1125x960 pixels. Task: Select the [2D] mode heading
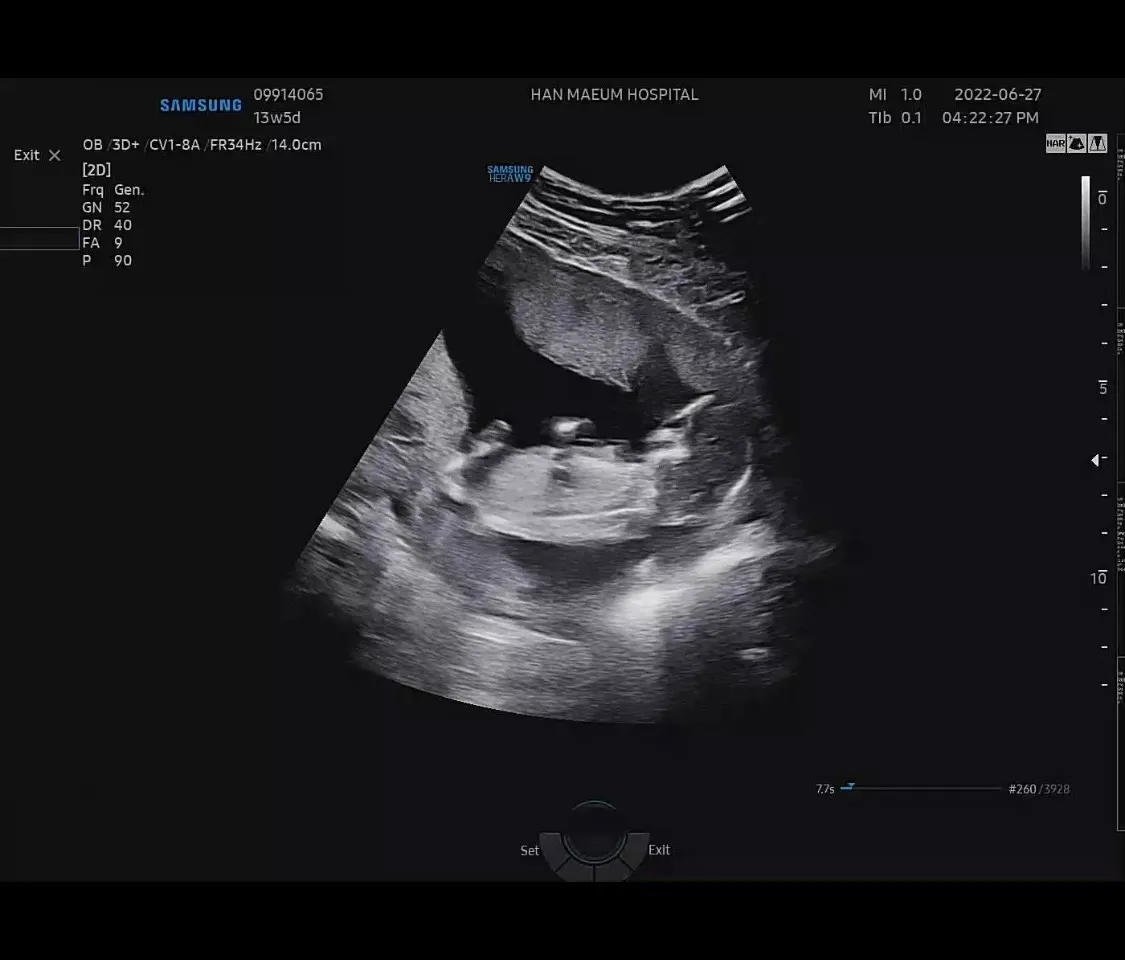(97, 170)
